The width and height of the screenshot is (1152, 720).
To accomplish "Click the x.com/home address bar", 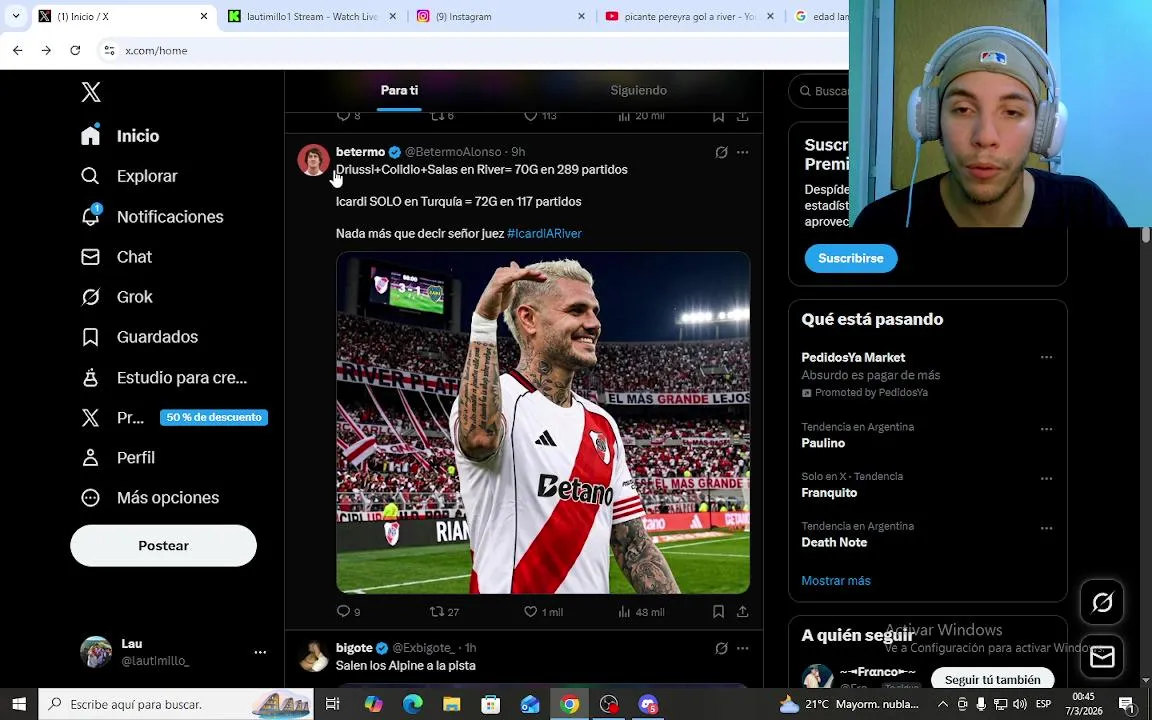I will click(156, 51).
